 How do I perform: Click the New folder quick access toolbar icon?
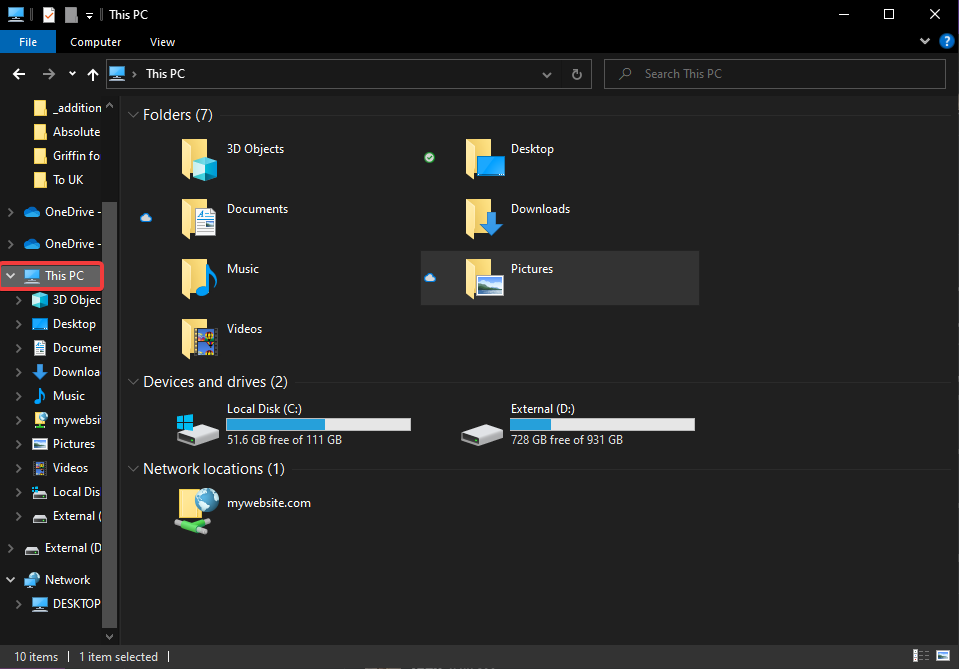71,15
